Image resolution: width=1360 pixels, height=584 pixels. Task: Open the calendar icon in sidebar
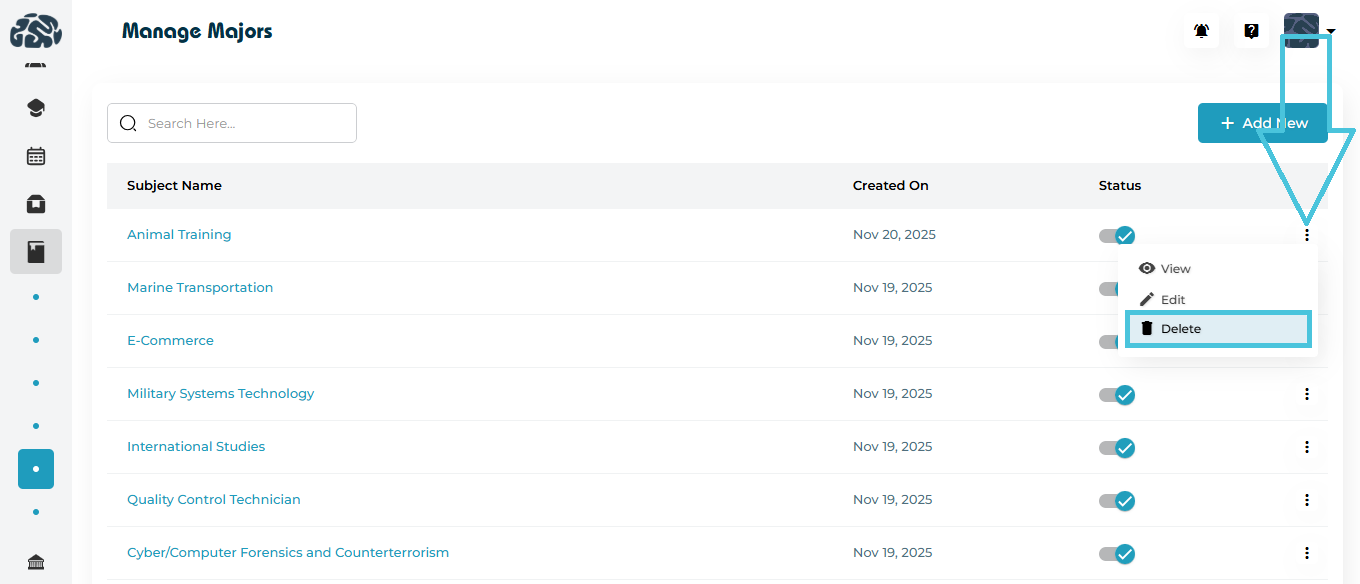[36, 156]
